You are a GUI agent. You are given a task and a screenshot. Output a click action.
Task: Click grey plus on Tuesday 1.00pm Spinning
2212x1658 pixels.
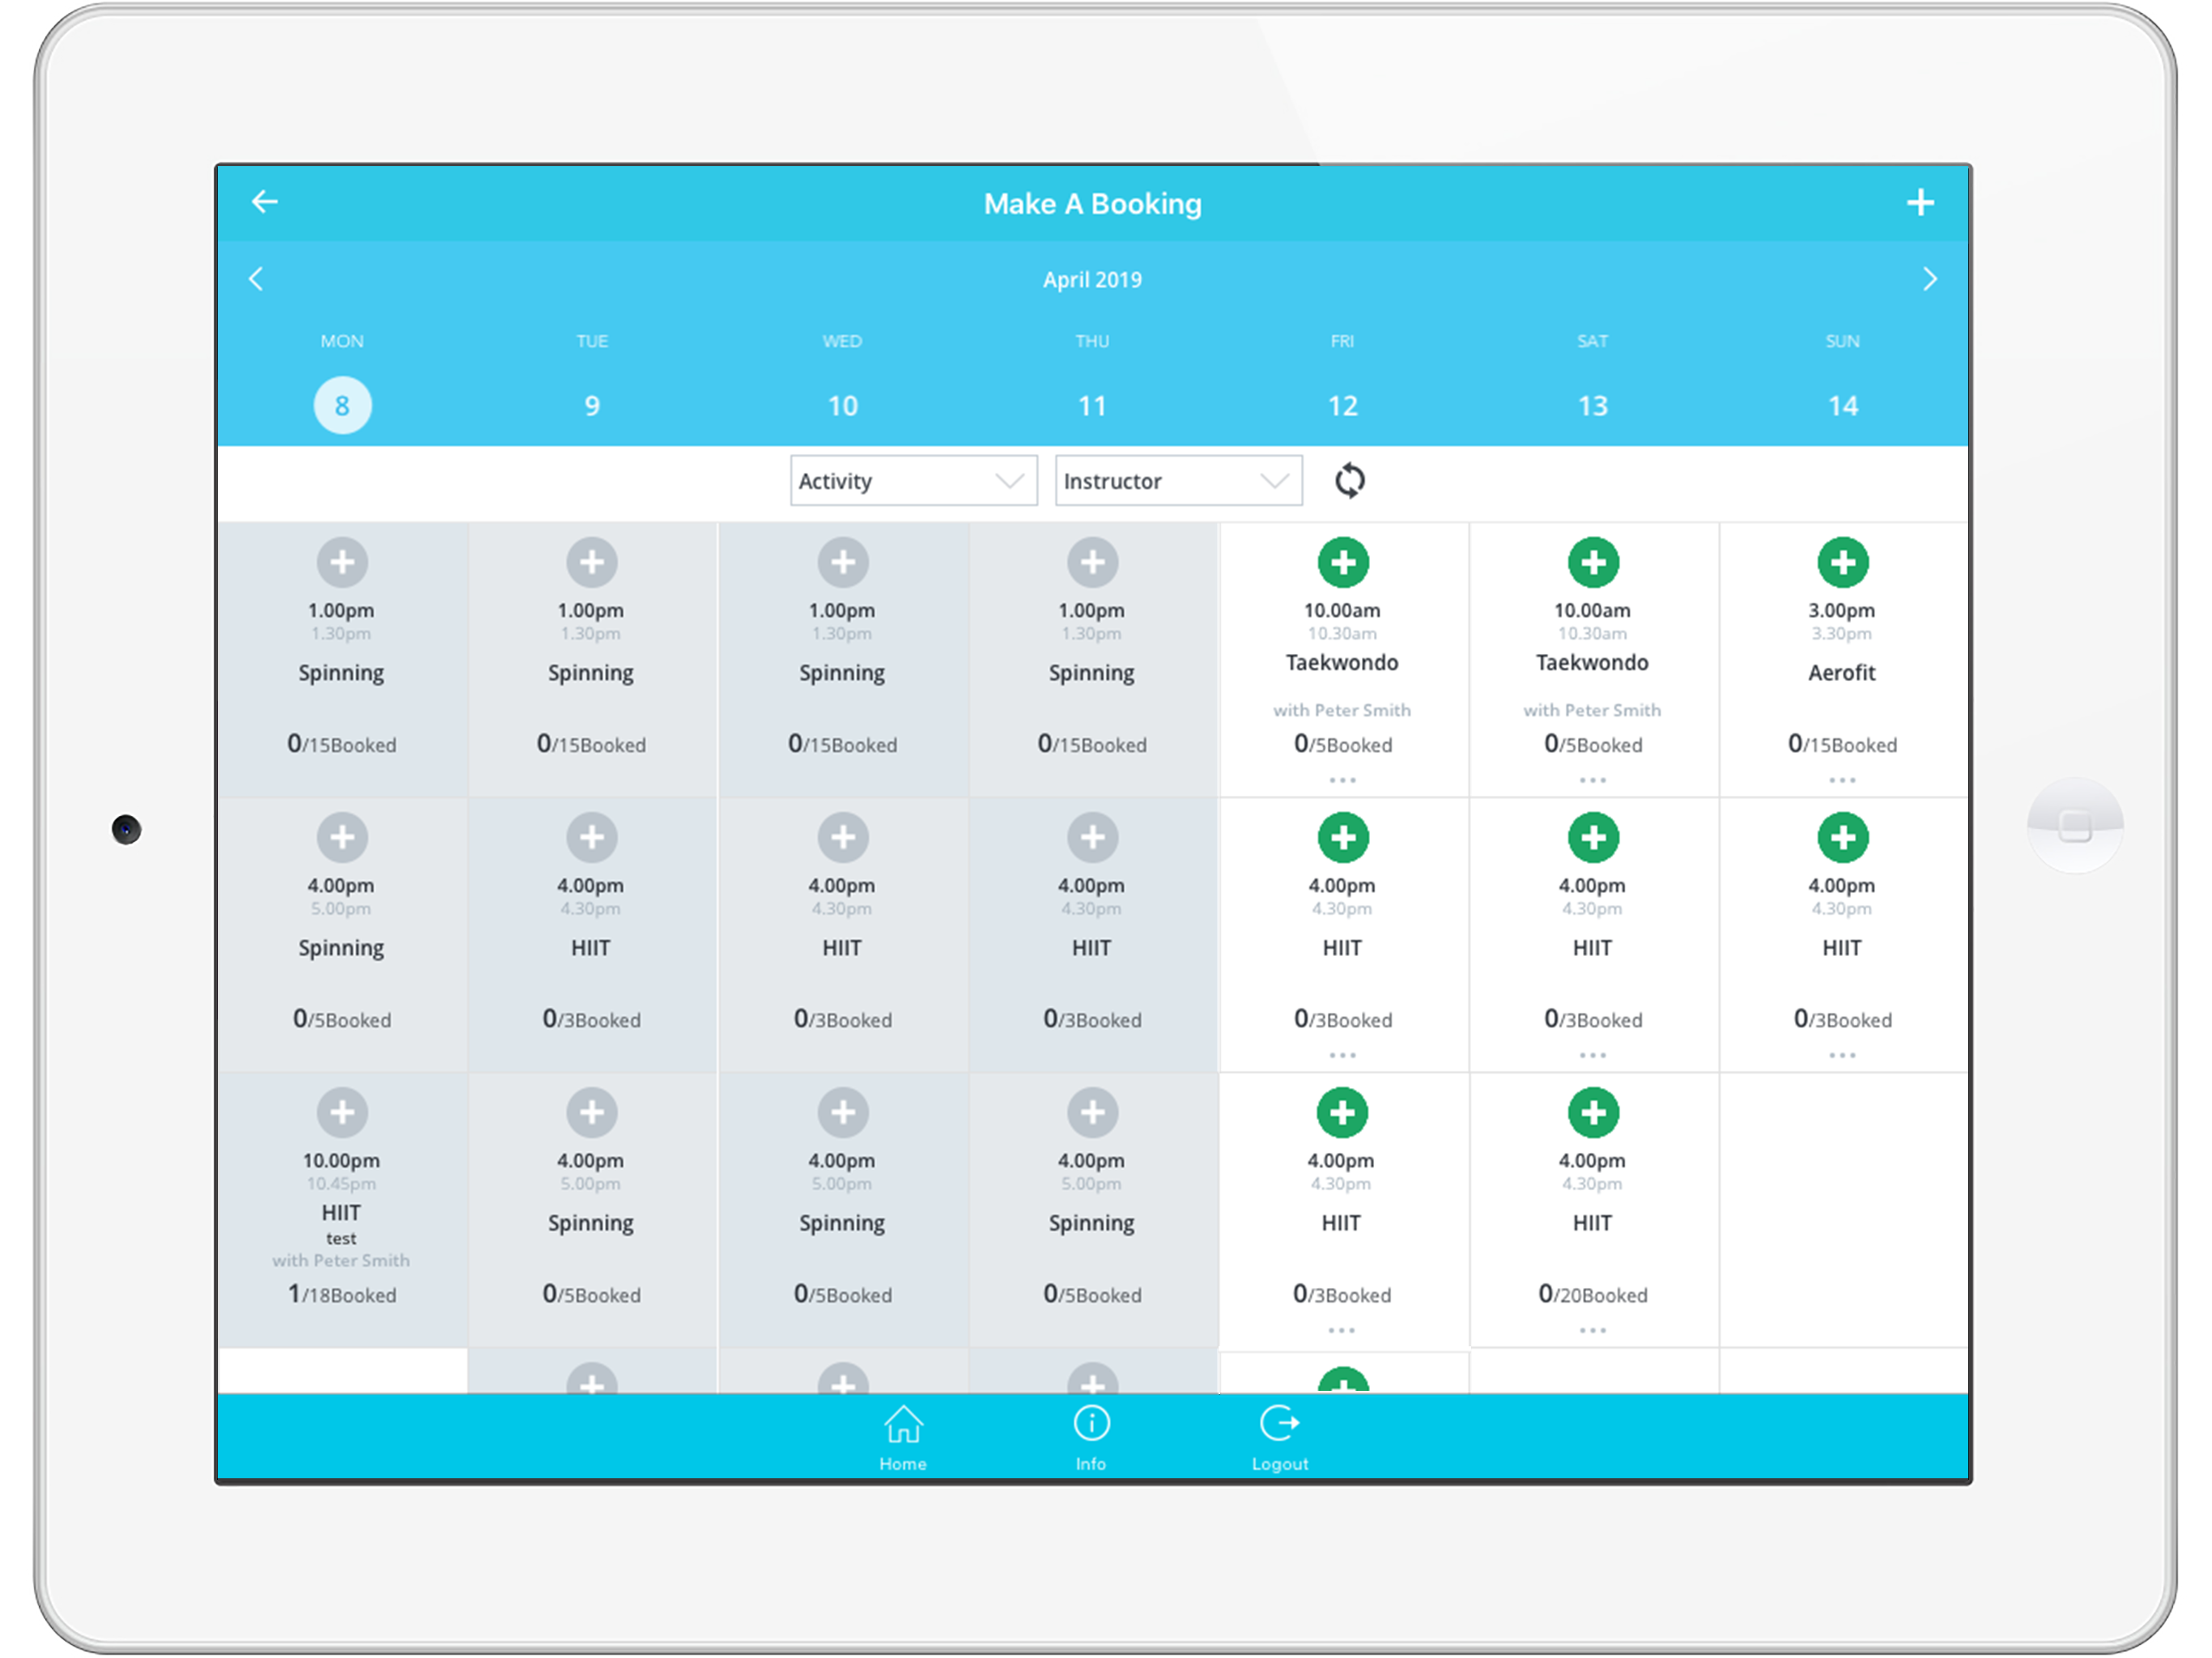(x=592, y=563)
